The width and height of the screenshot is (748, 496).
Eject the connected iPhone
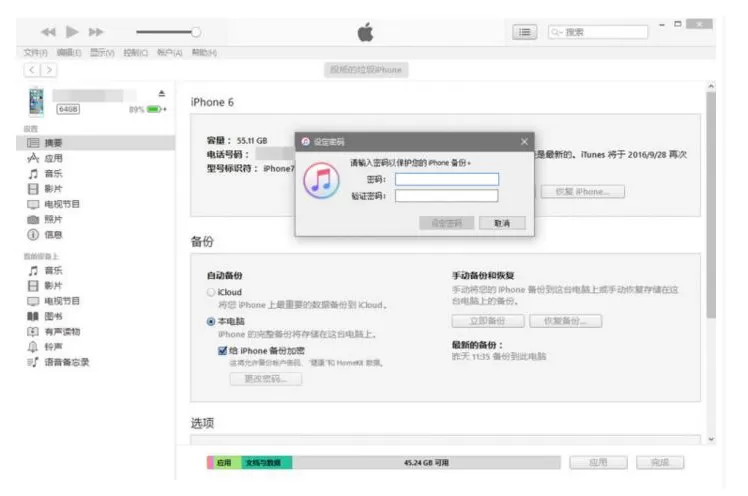coord(162,93)
